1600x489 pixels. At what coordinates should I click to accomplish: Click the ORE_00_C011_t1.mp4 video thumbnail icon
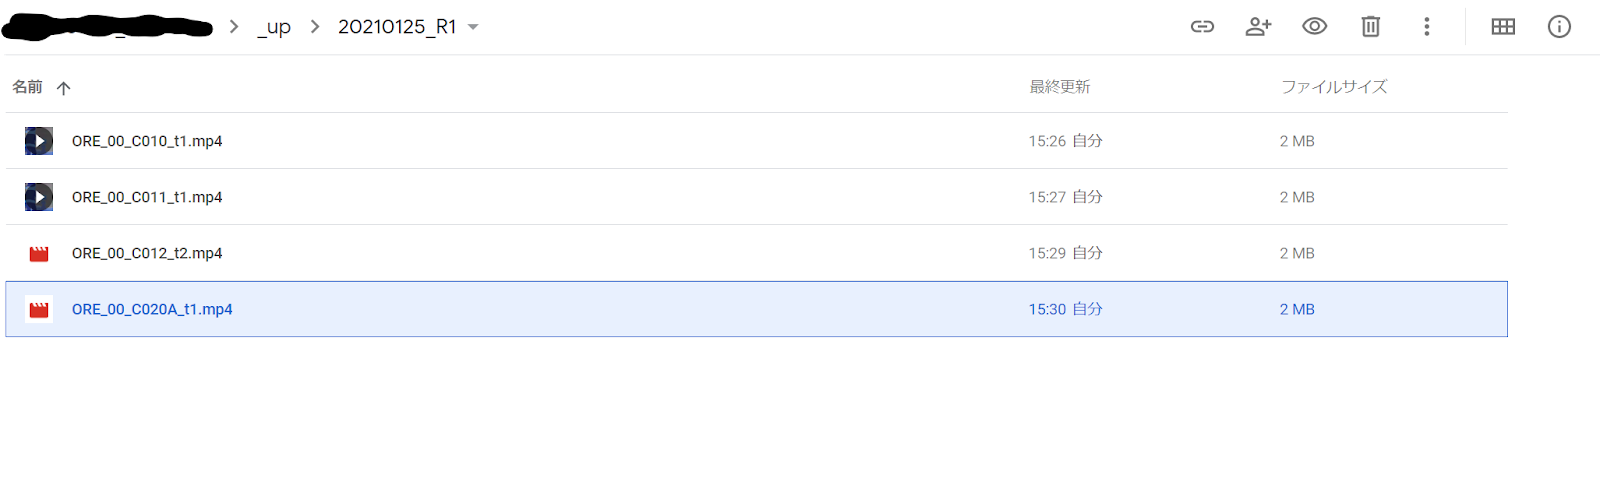(x=39, y=197)
